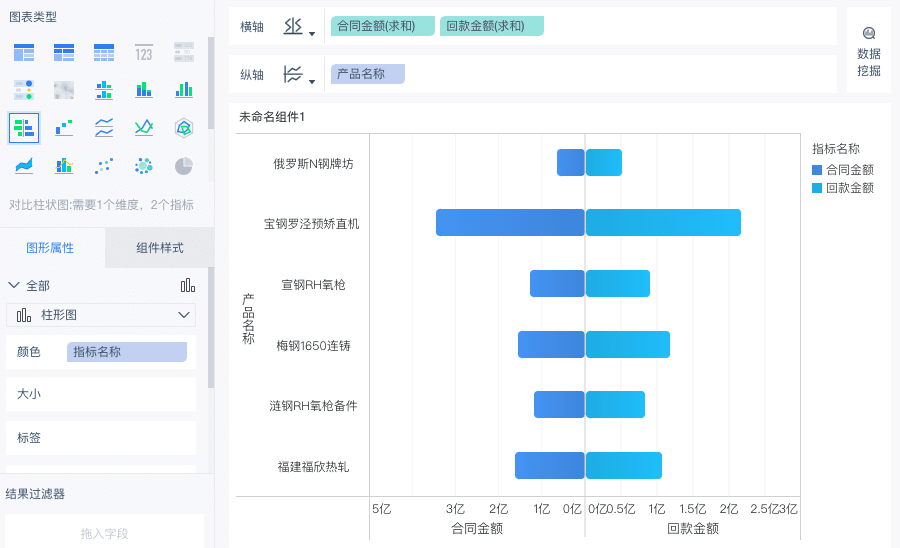The height and width of the screenshot is (548, 900).
Task: Click the 结果过滤器 section heading
Action: (35, 493)
